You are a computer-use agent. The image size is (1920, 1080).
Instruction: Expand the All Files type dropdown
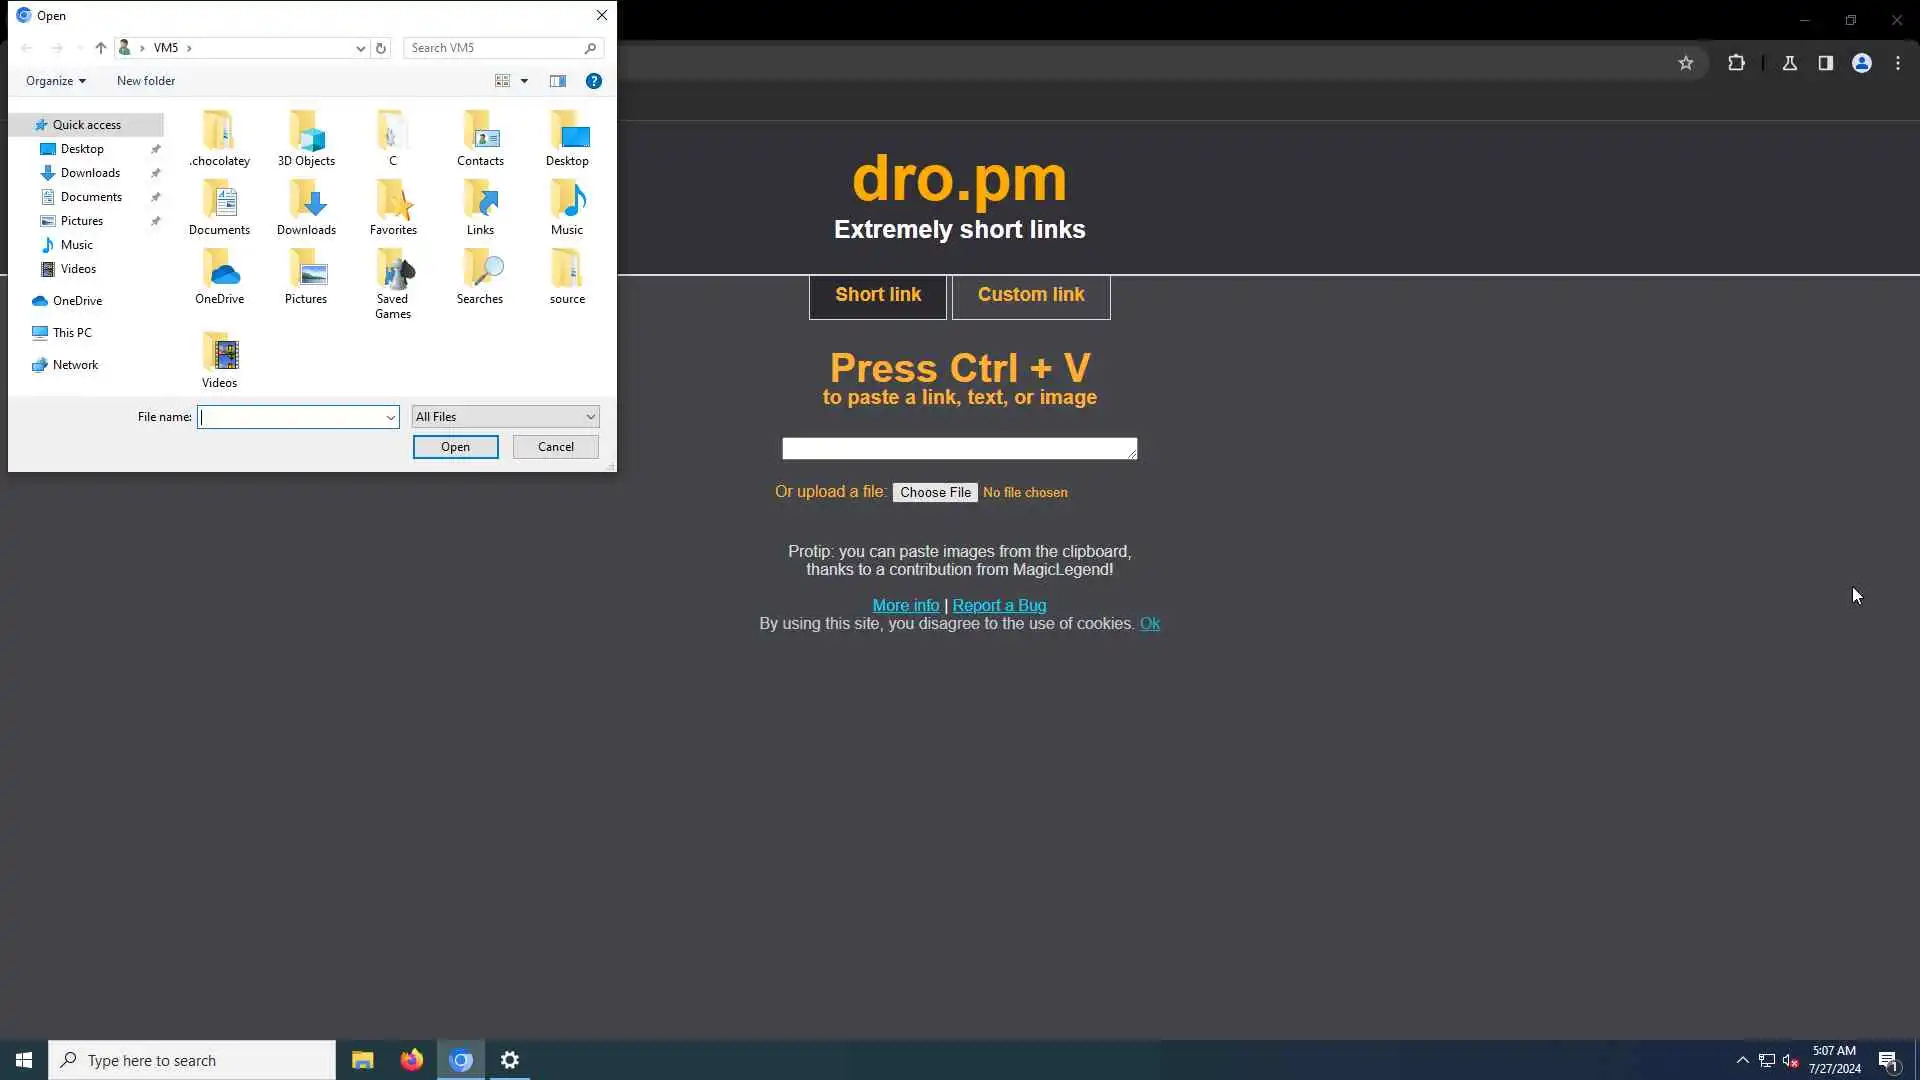(505, 417)
